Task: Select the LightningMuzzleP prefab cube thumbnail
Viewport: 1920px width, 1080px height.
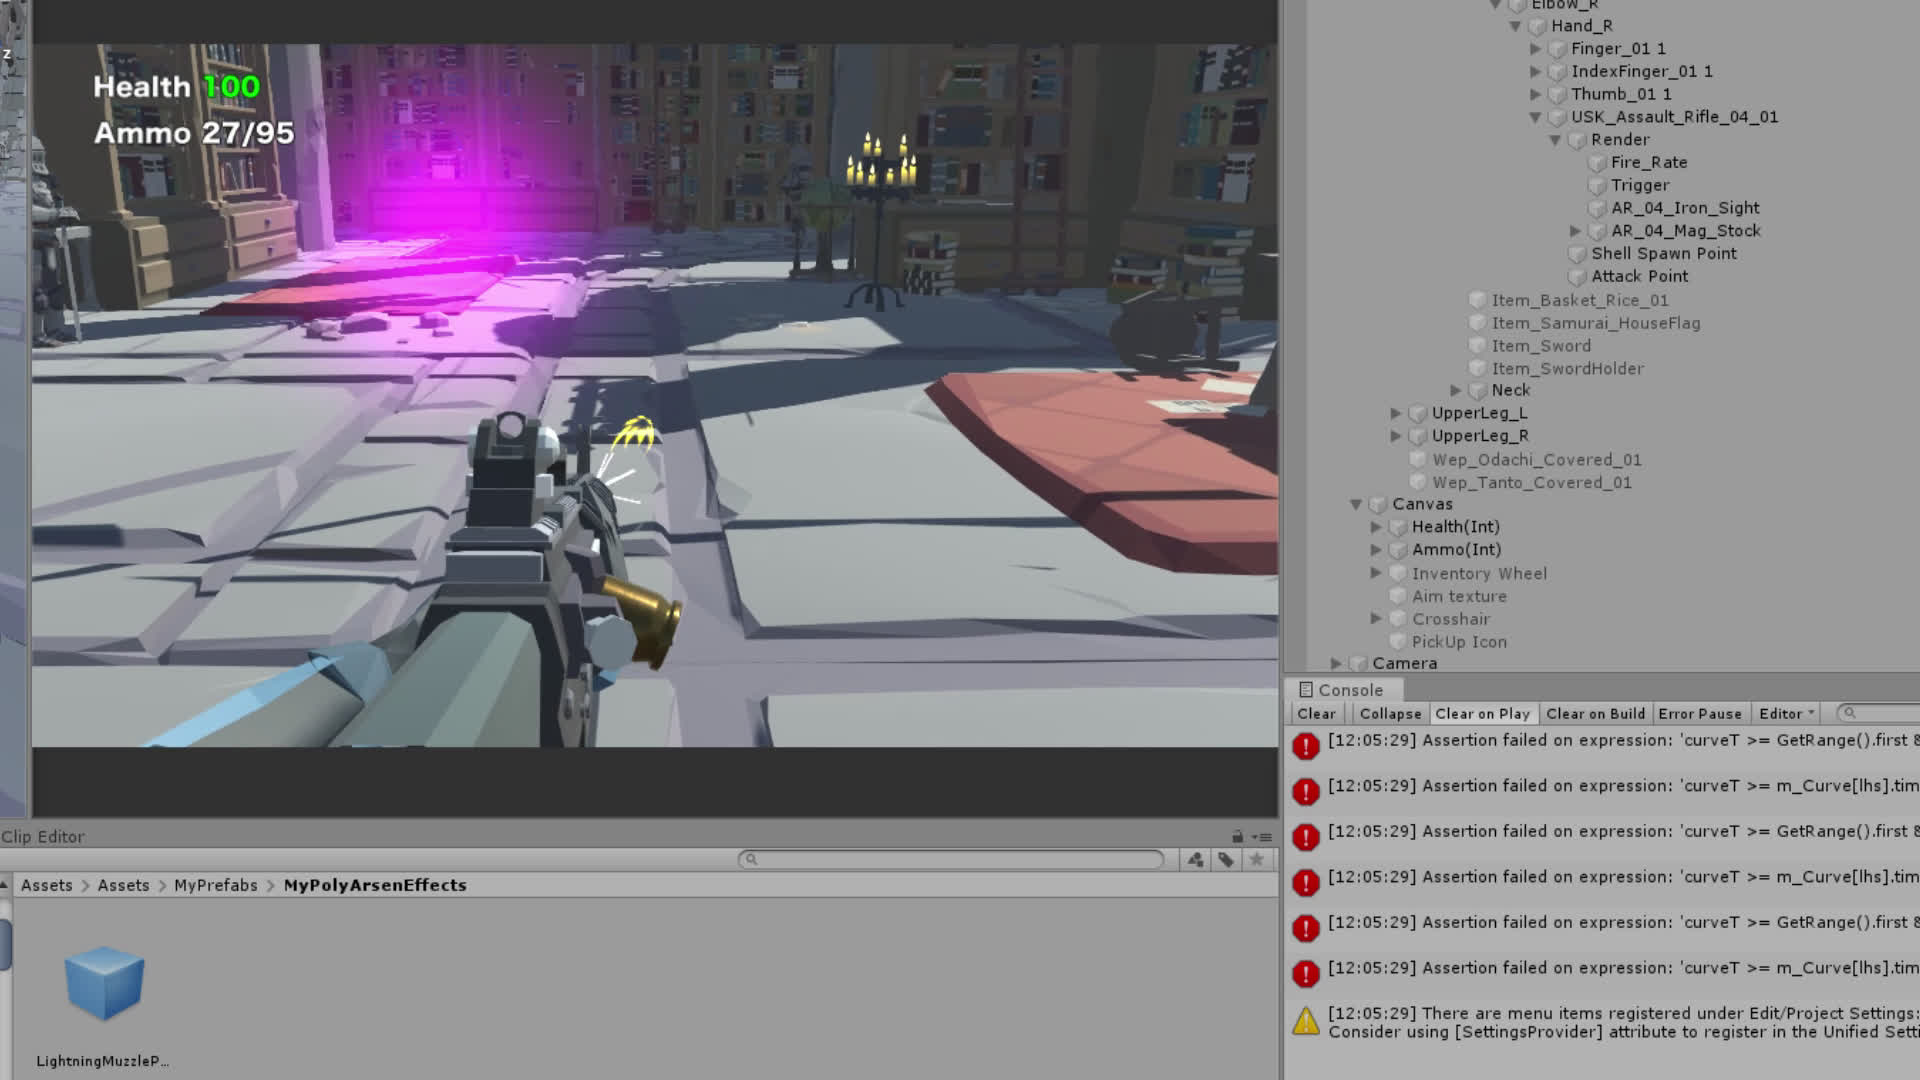Action: 104,984
